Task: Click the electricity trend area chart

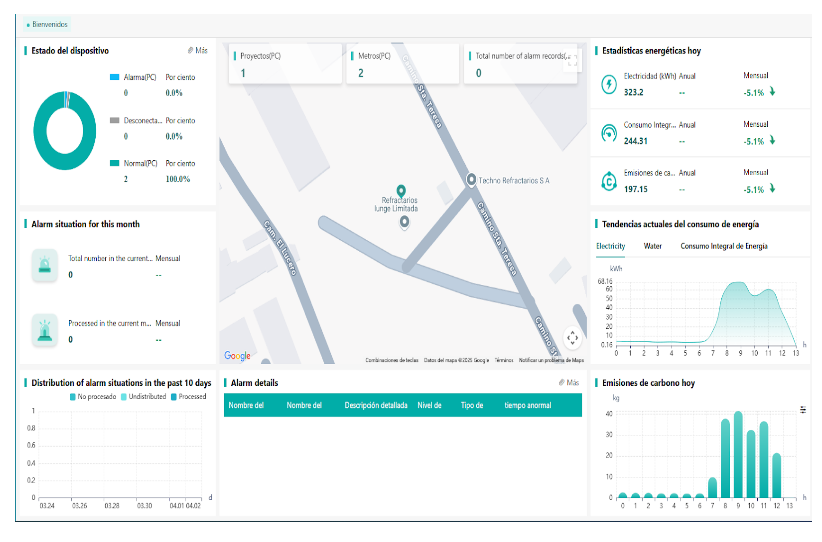Action: [x=706, y=314]
